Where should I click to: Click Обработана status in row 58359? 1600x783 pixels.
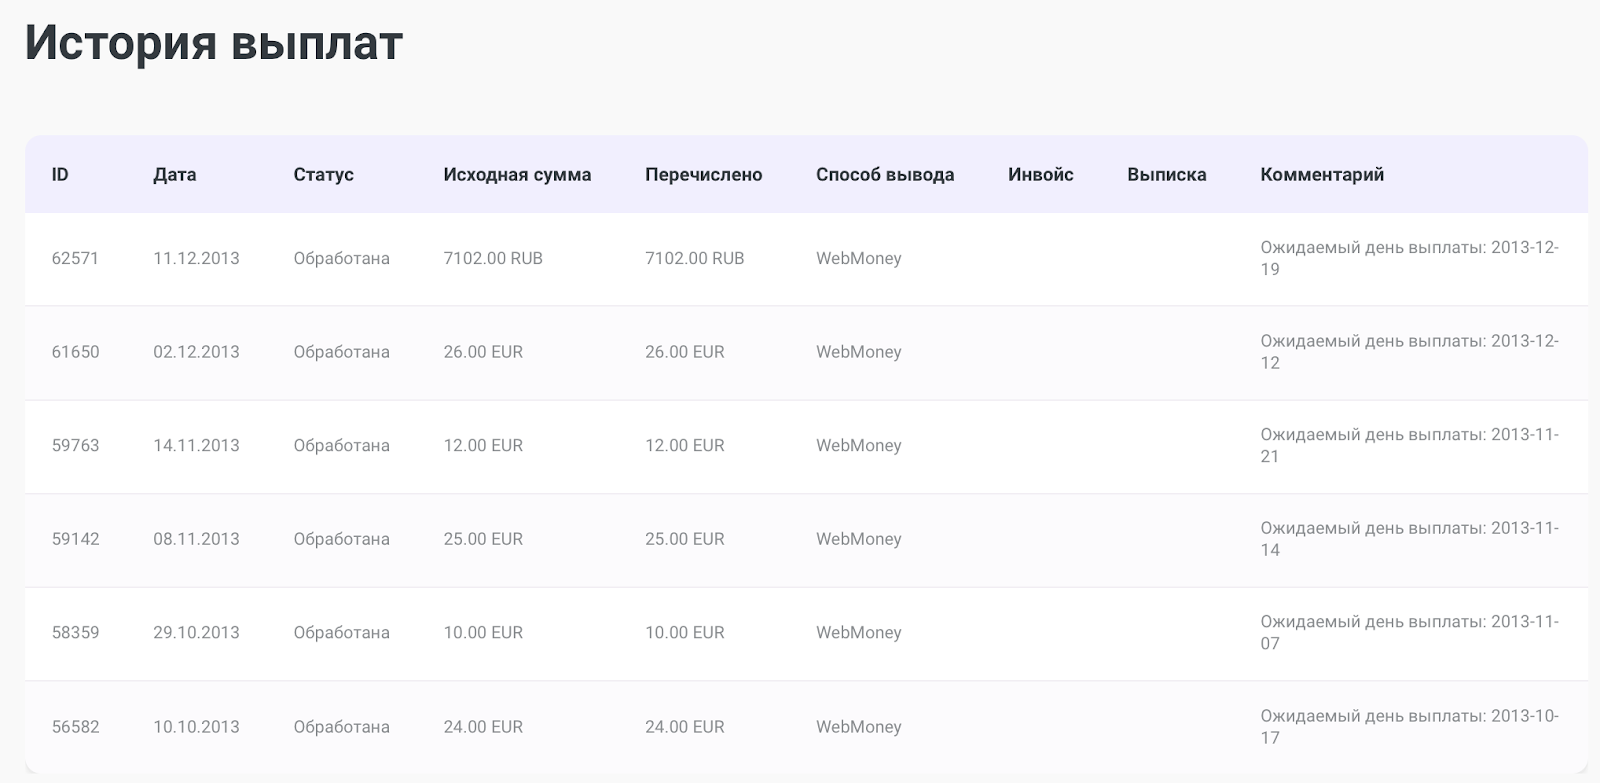click(341, 632)
